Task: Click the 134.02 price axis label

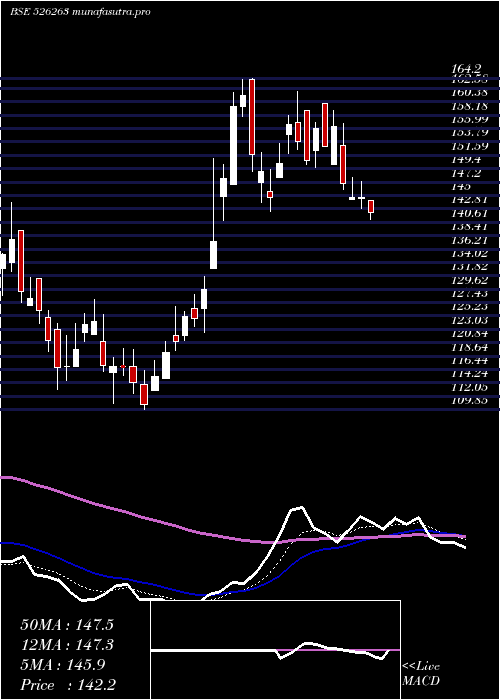Action: [x=469, y=254]
